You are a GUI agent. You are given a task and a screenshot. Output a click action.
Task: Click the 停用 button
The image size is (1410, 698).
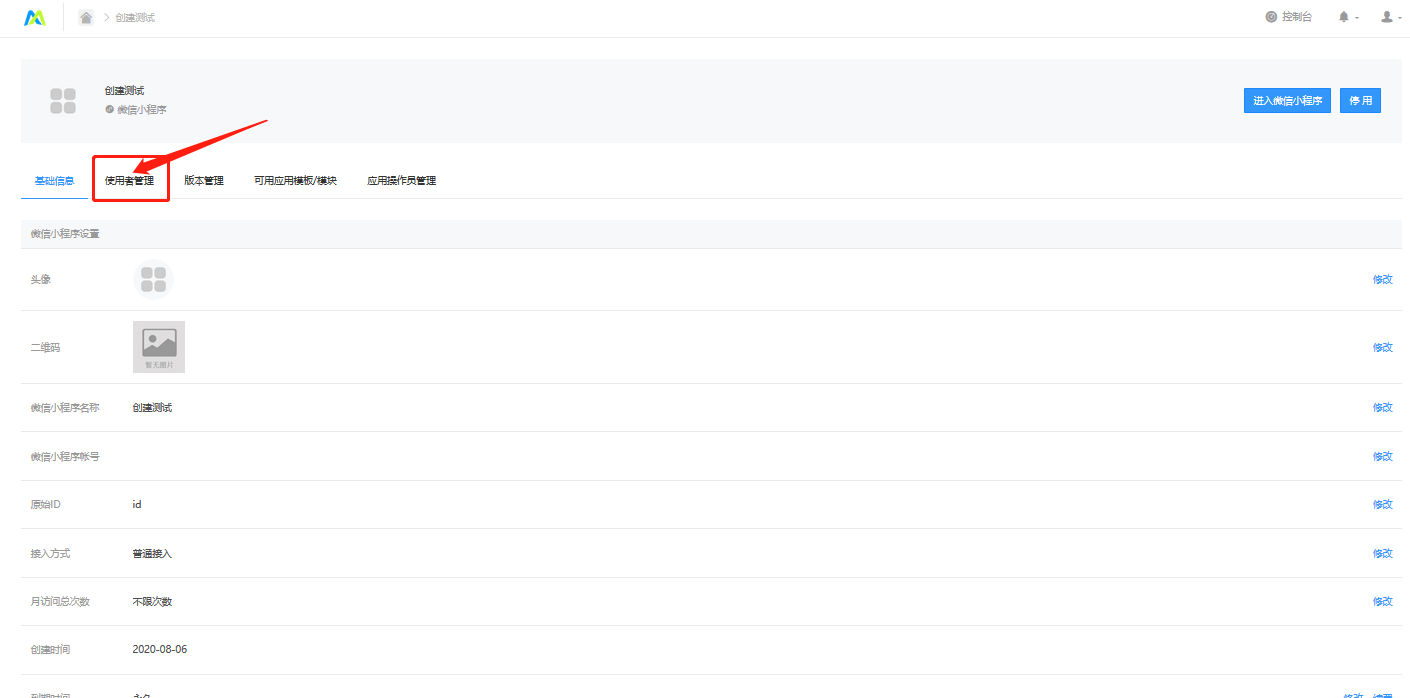1360,101
